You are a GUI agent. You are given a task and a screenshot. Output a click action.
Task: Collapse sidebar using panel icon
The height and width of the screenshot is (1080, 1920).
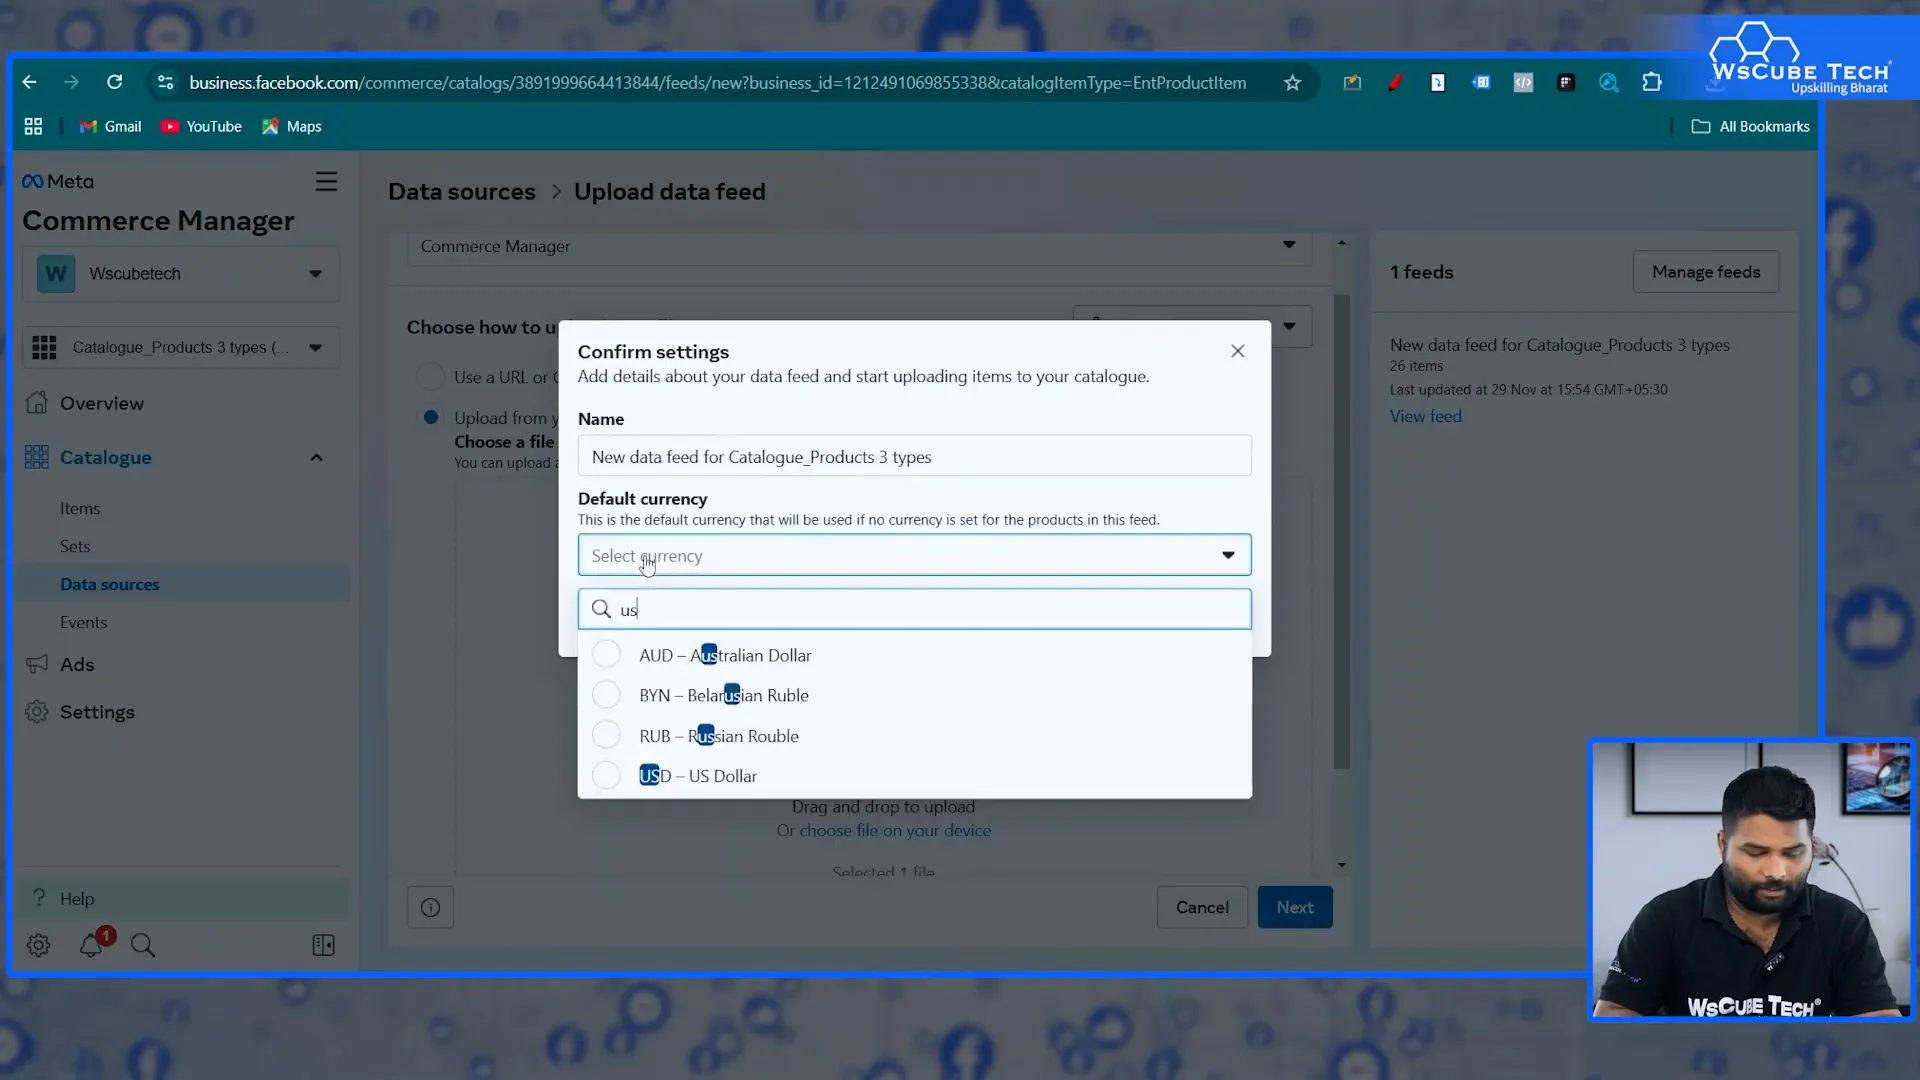point(323,945)
